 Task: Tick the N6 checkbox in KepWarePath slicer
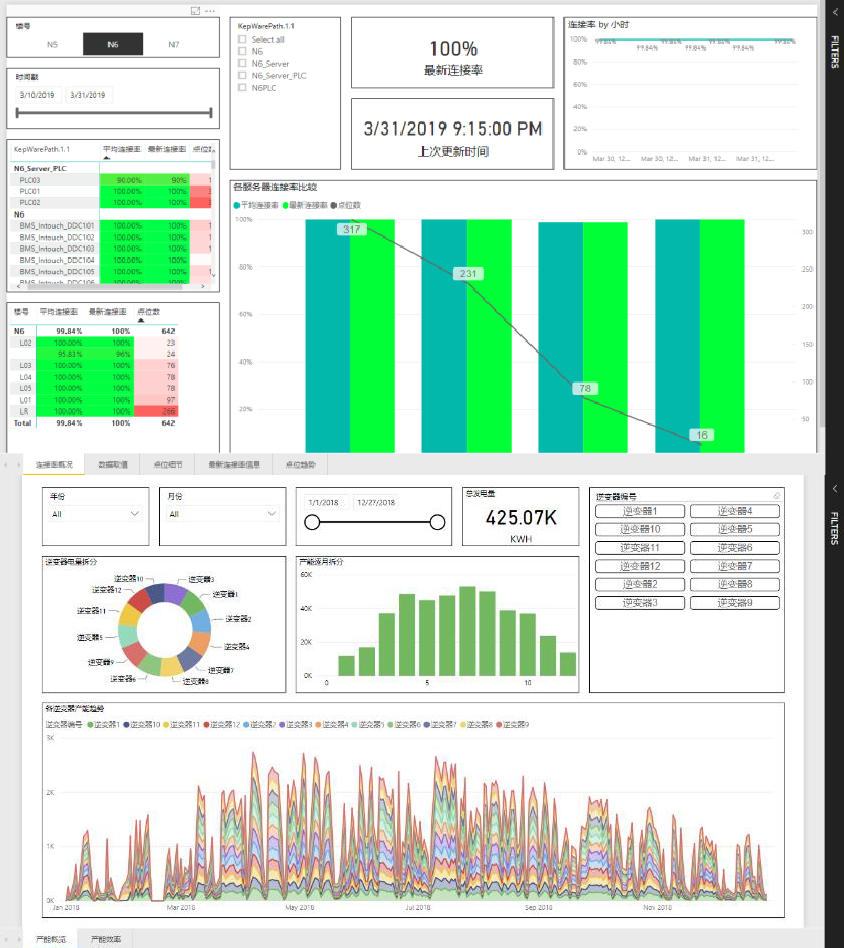pos(242,51)
